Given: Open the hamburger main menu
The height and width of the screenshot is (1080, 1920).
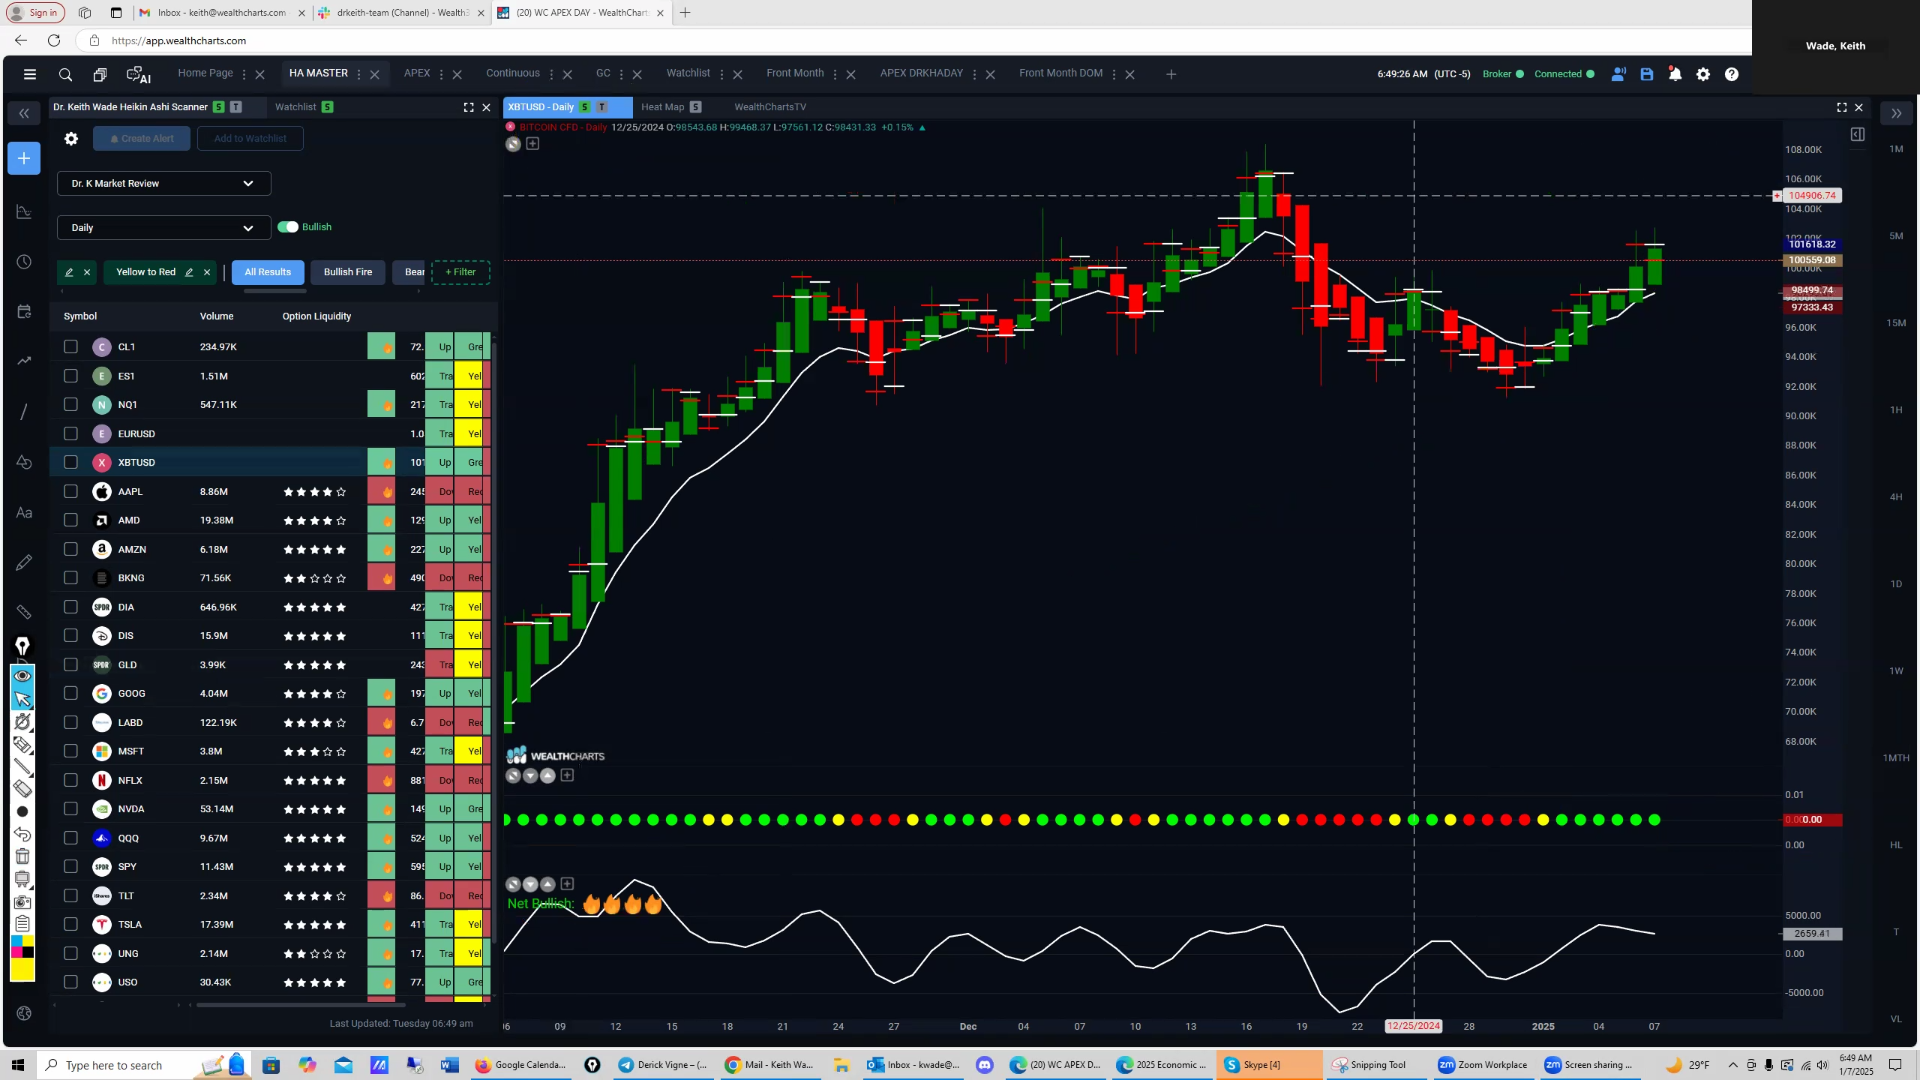Looking at the screenshot, I should 30,74.
